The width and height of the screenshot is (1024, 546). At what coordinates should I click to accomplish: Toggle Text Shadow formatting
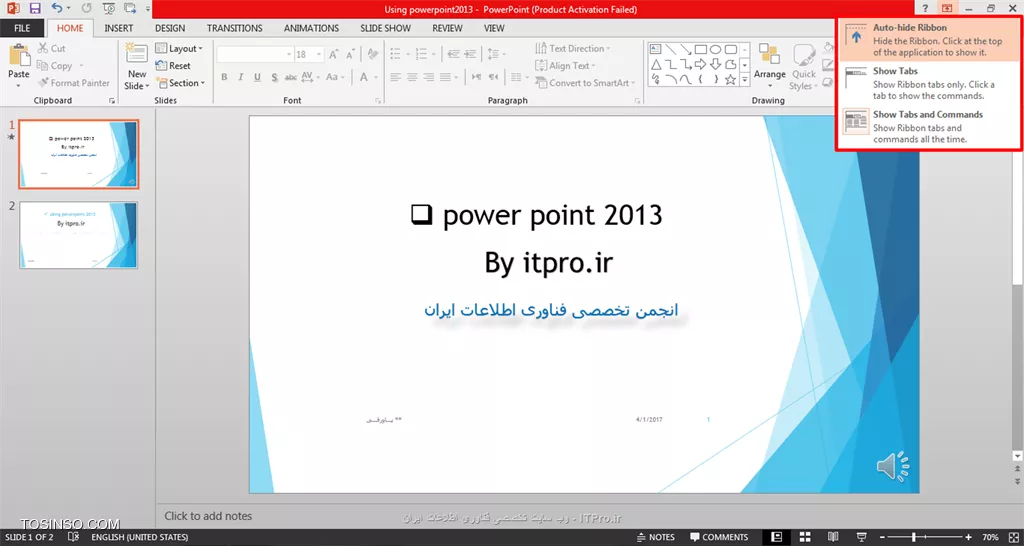pyautogui.click(x=274, y=77)
